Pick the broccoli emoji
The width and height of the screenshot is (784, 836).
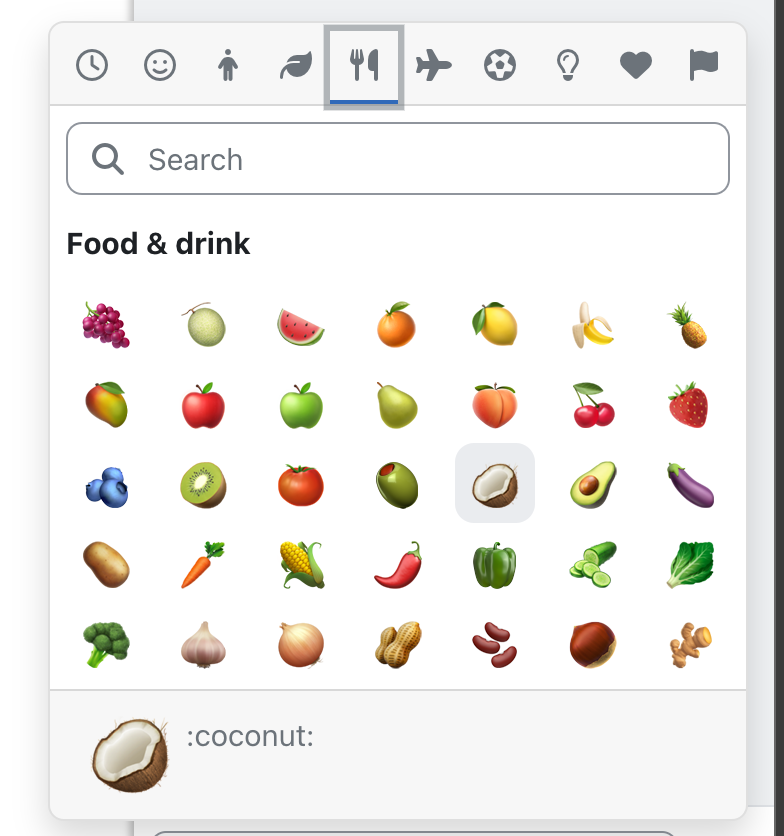(106, 644)
